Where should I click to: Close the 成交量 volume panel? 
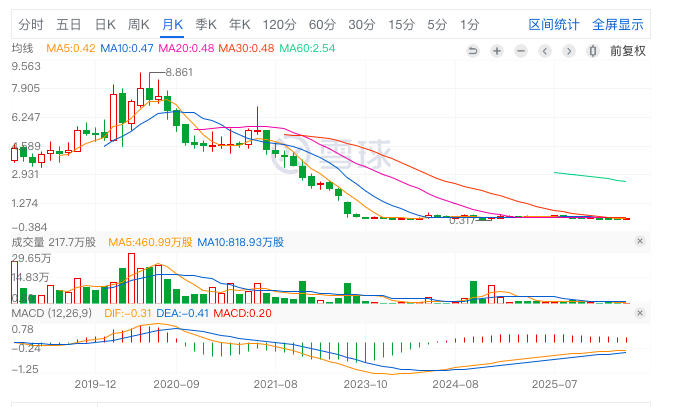pyautogui.click(x=640, y=241)
